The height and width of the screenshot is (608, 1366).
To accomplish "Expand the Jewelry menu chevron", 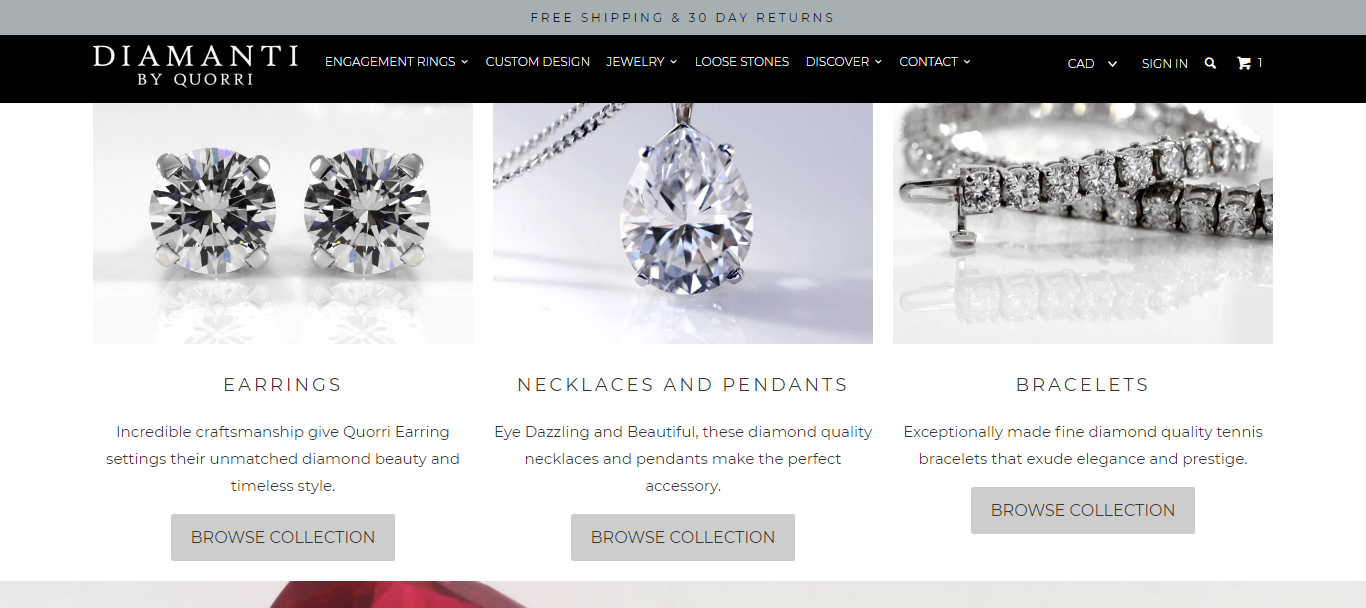I will pyautogui.click(x=673, y=62).
